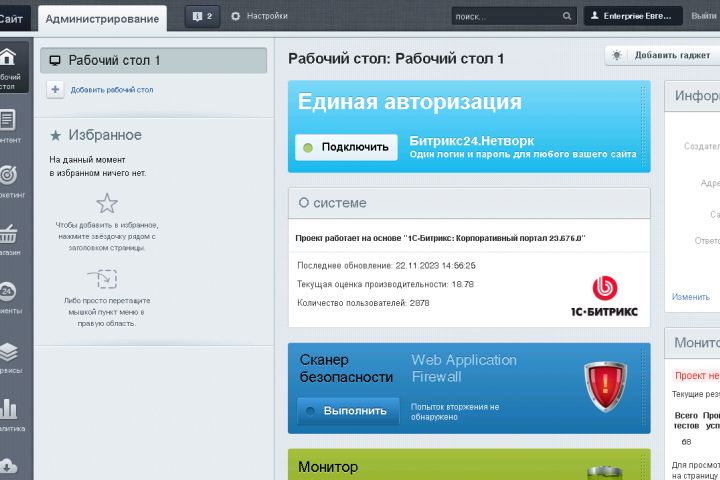Image resolution: width=720 pixels, height=480 pixels.
Task: Click Выполнить in Сканер безопасности gadget
Action: click(x=348, y=411)
